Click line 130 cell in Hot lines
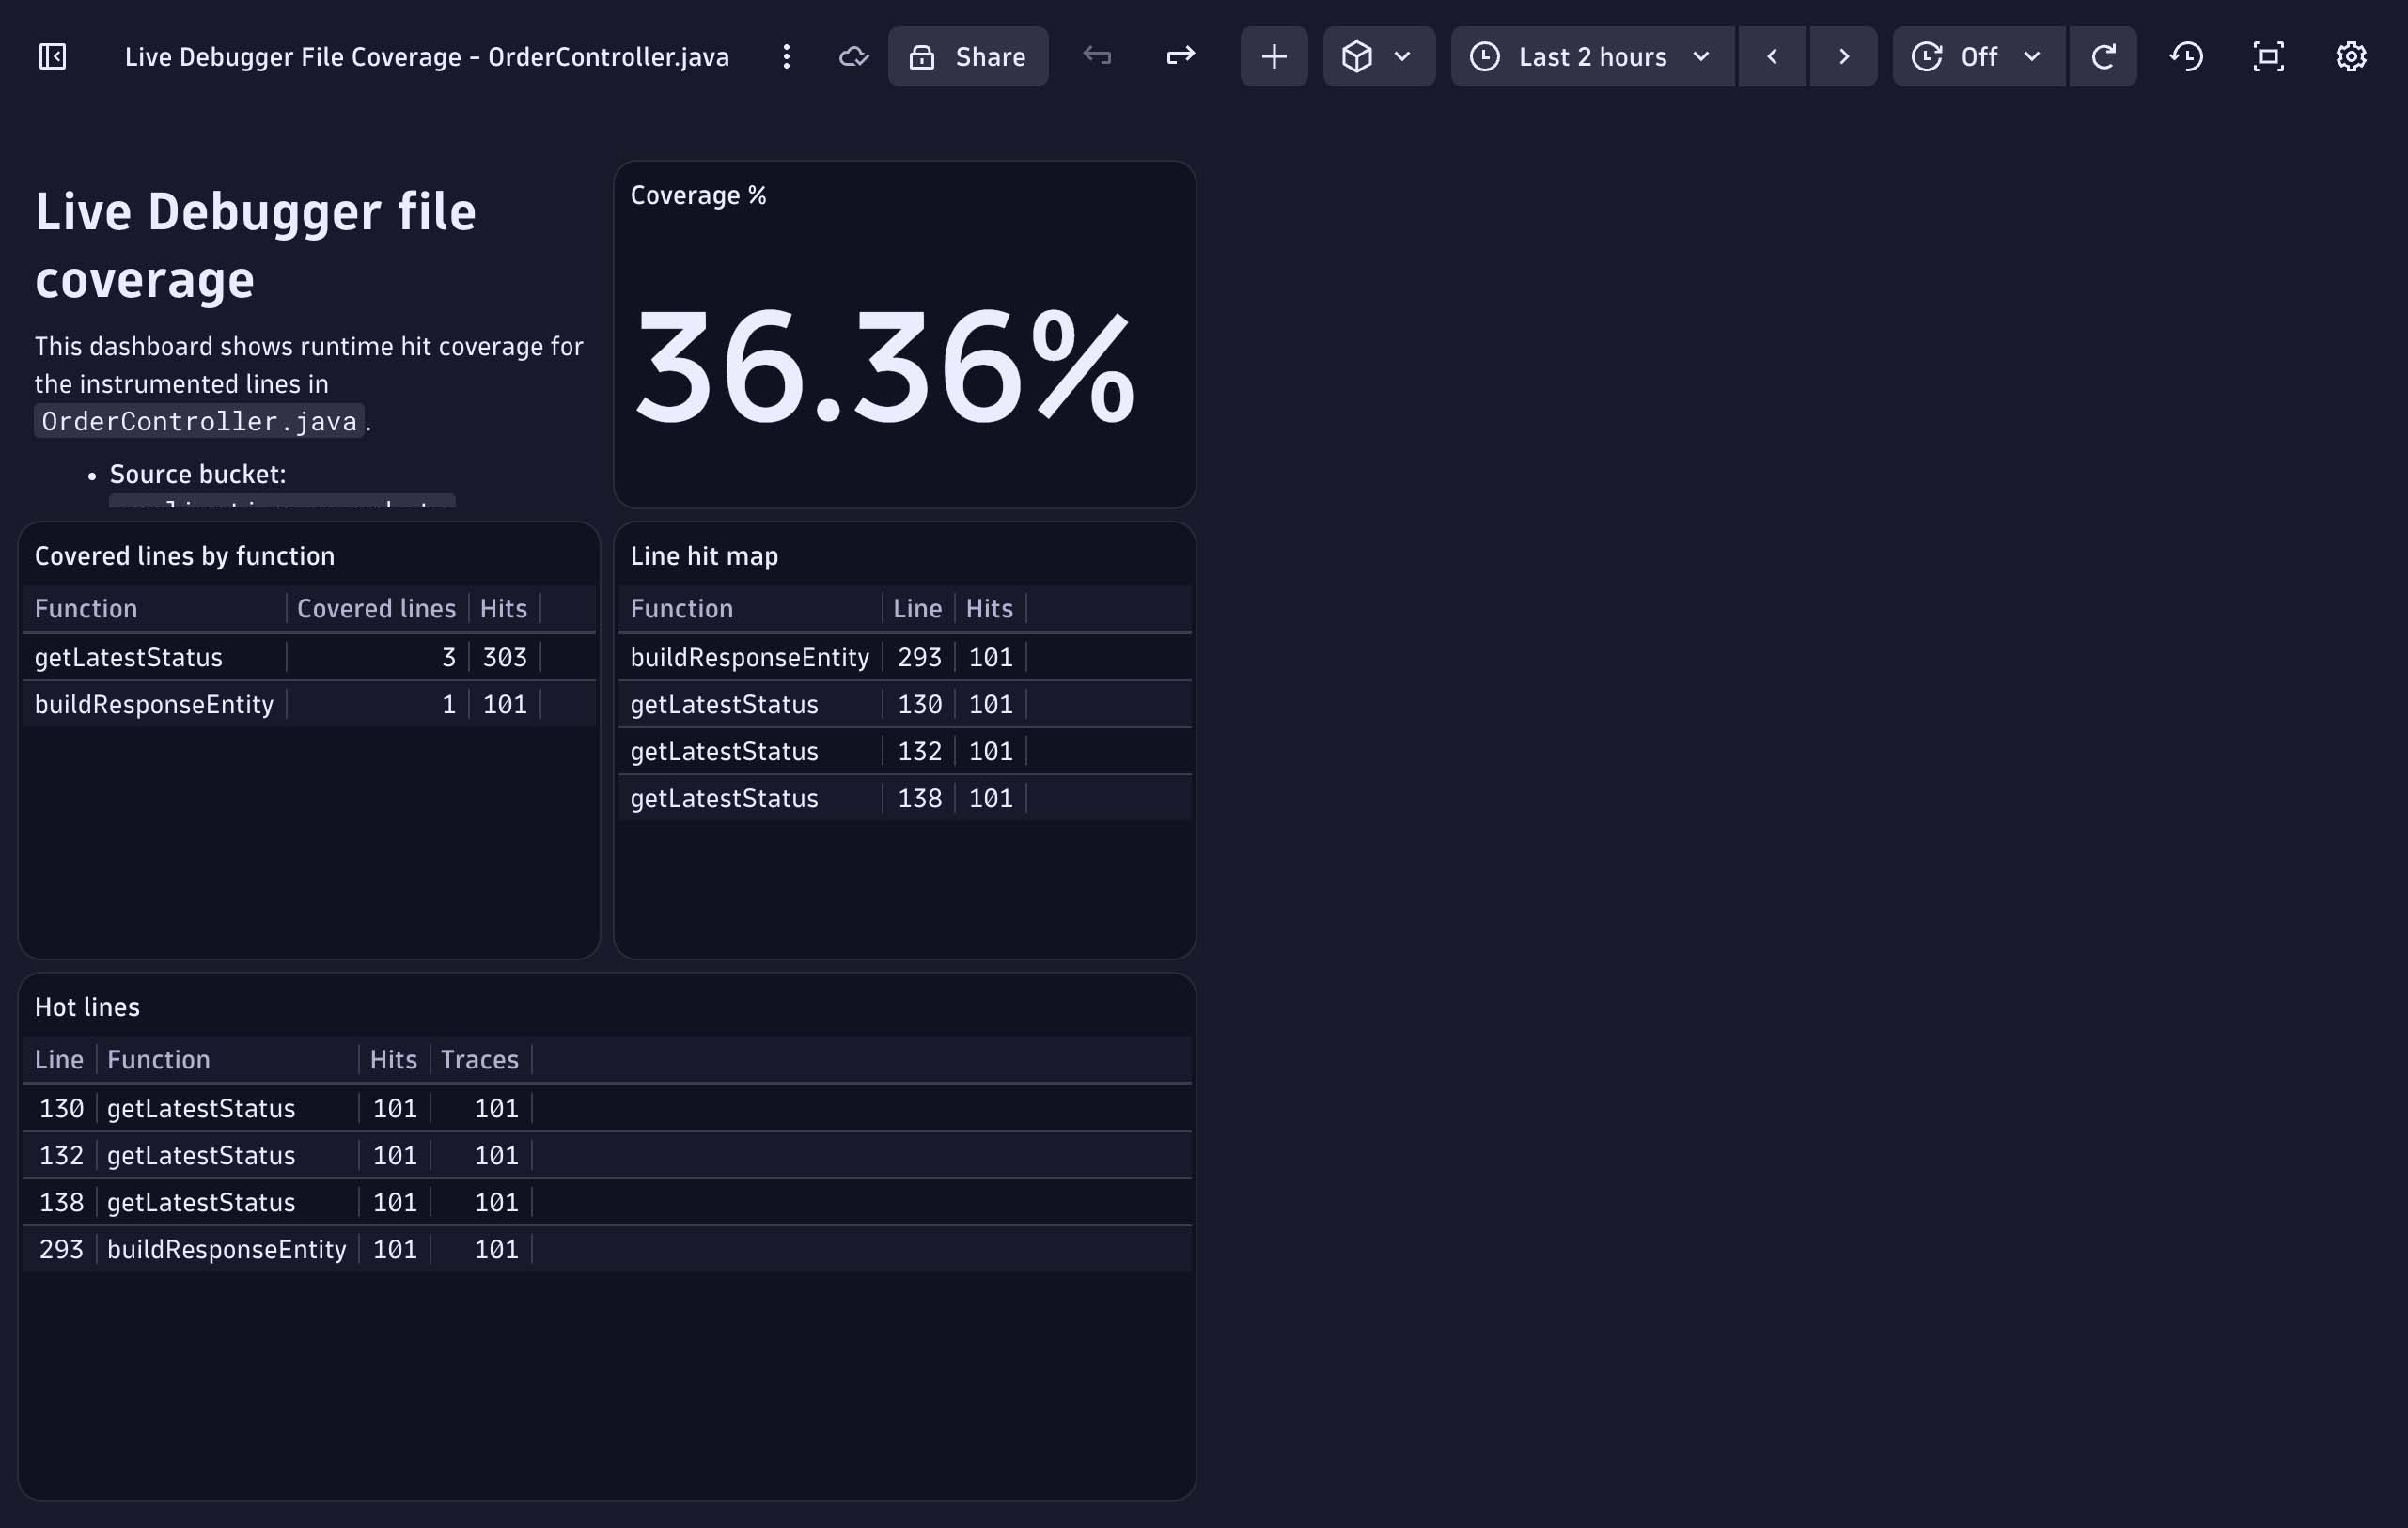 61,1108
